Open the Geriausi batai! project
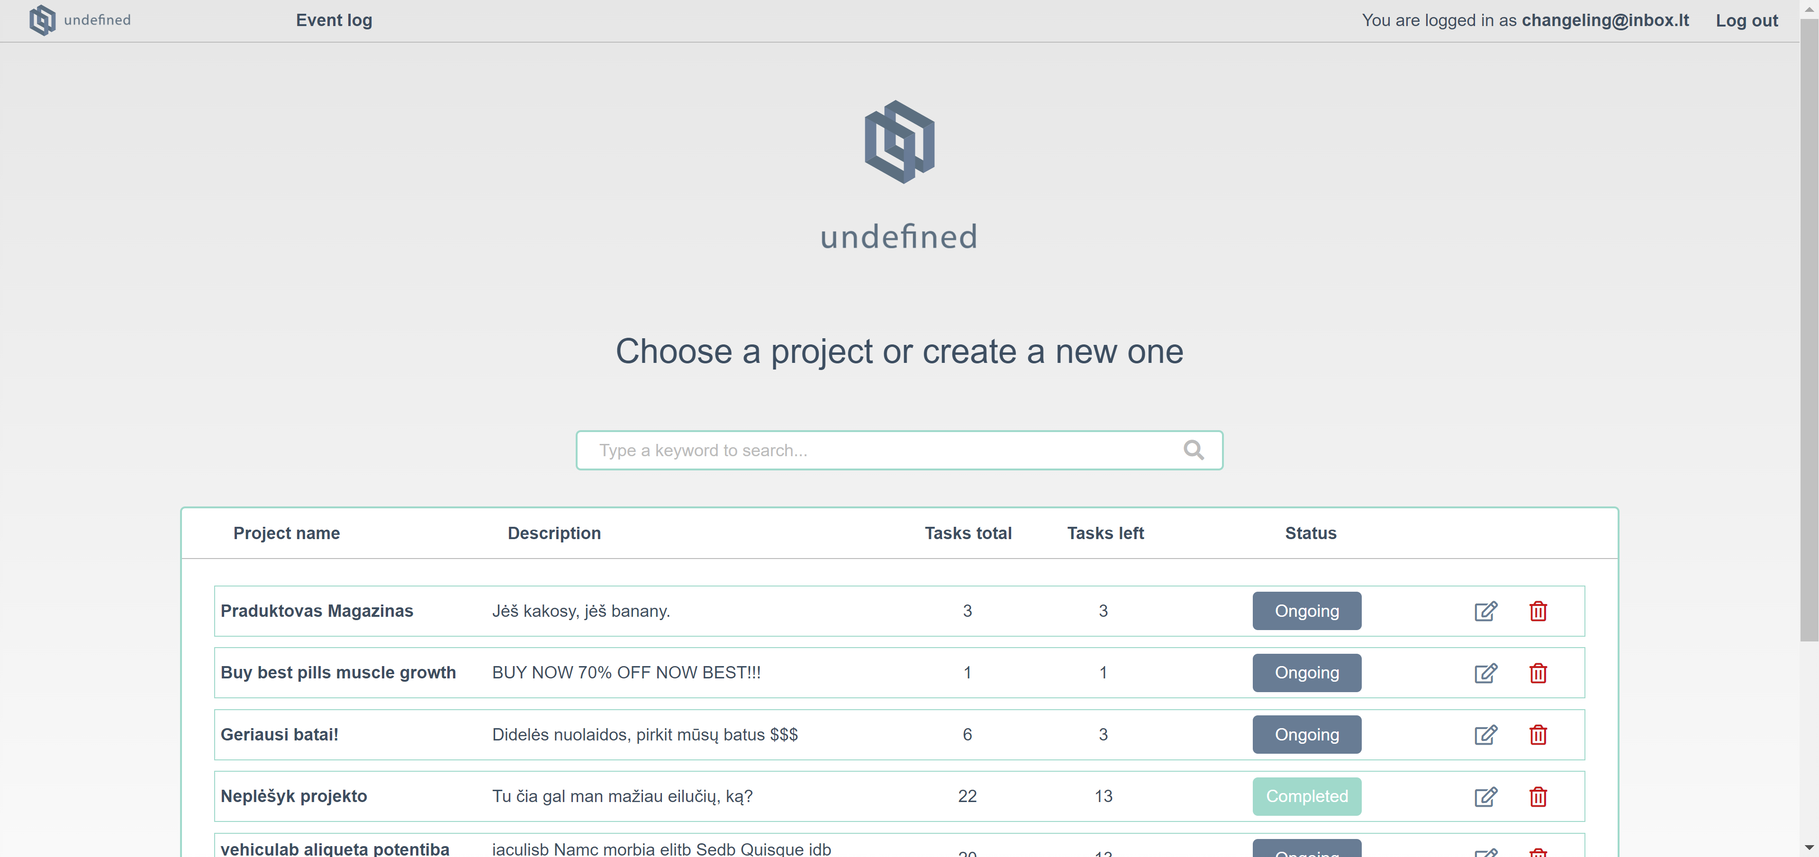Image resolution: width=1819 pixels, height=857 pixels. point(280,735)
